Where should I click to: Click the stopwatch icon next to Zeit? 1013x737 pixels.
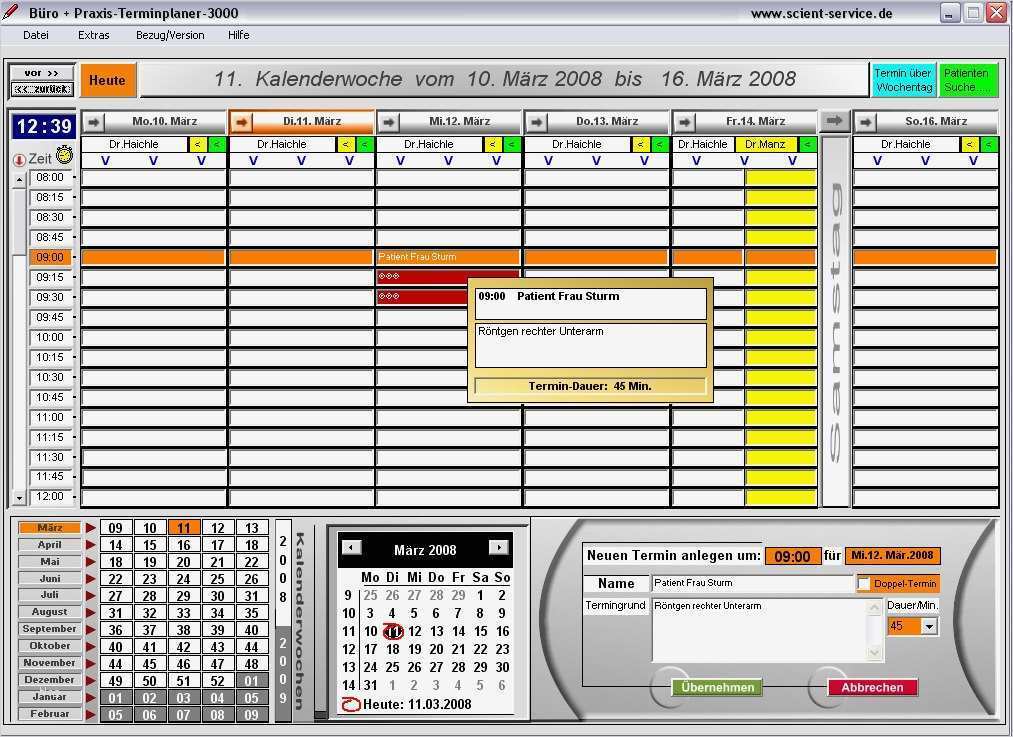pyautogui.click(x=64, y=155)
